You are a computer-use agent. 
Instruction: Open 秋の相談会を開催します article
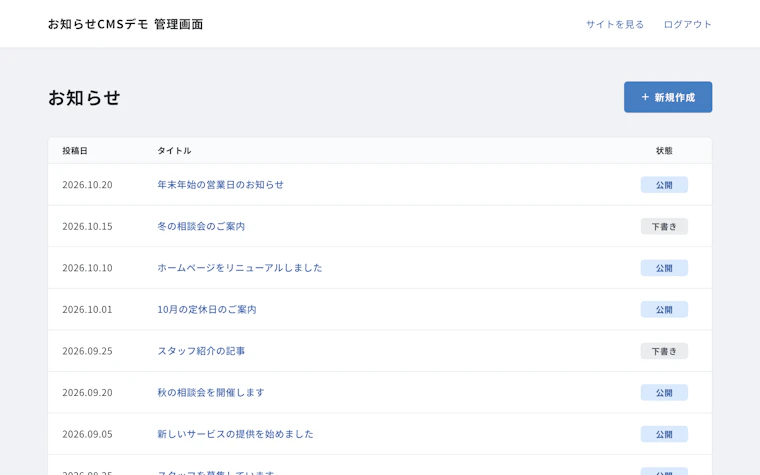click(x=211, y=393)
